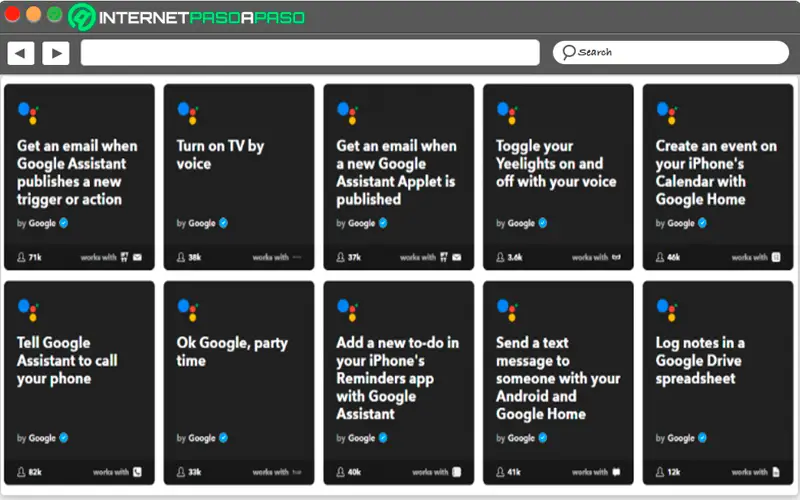Viewport: 800px width, 500px height.
Task: Click the browser forward arrow button
Action: click(x=56, y=53)
